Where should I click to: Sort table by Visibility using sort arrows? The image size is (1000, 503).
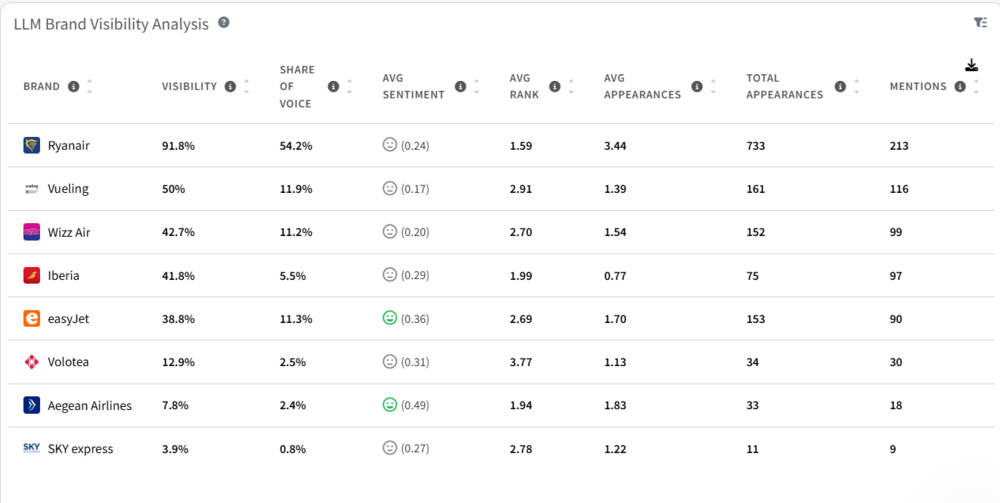point(246,86)
